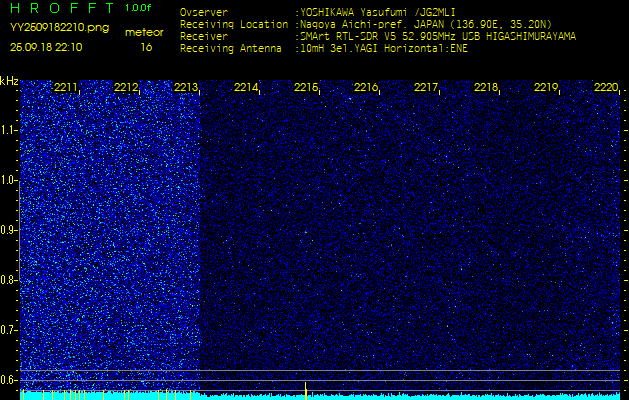Click the kHz axis unit label
This screenshot has width=629, height=400.
point(9,82)
